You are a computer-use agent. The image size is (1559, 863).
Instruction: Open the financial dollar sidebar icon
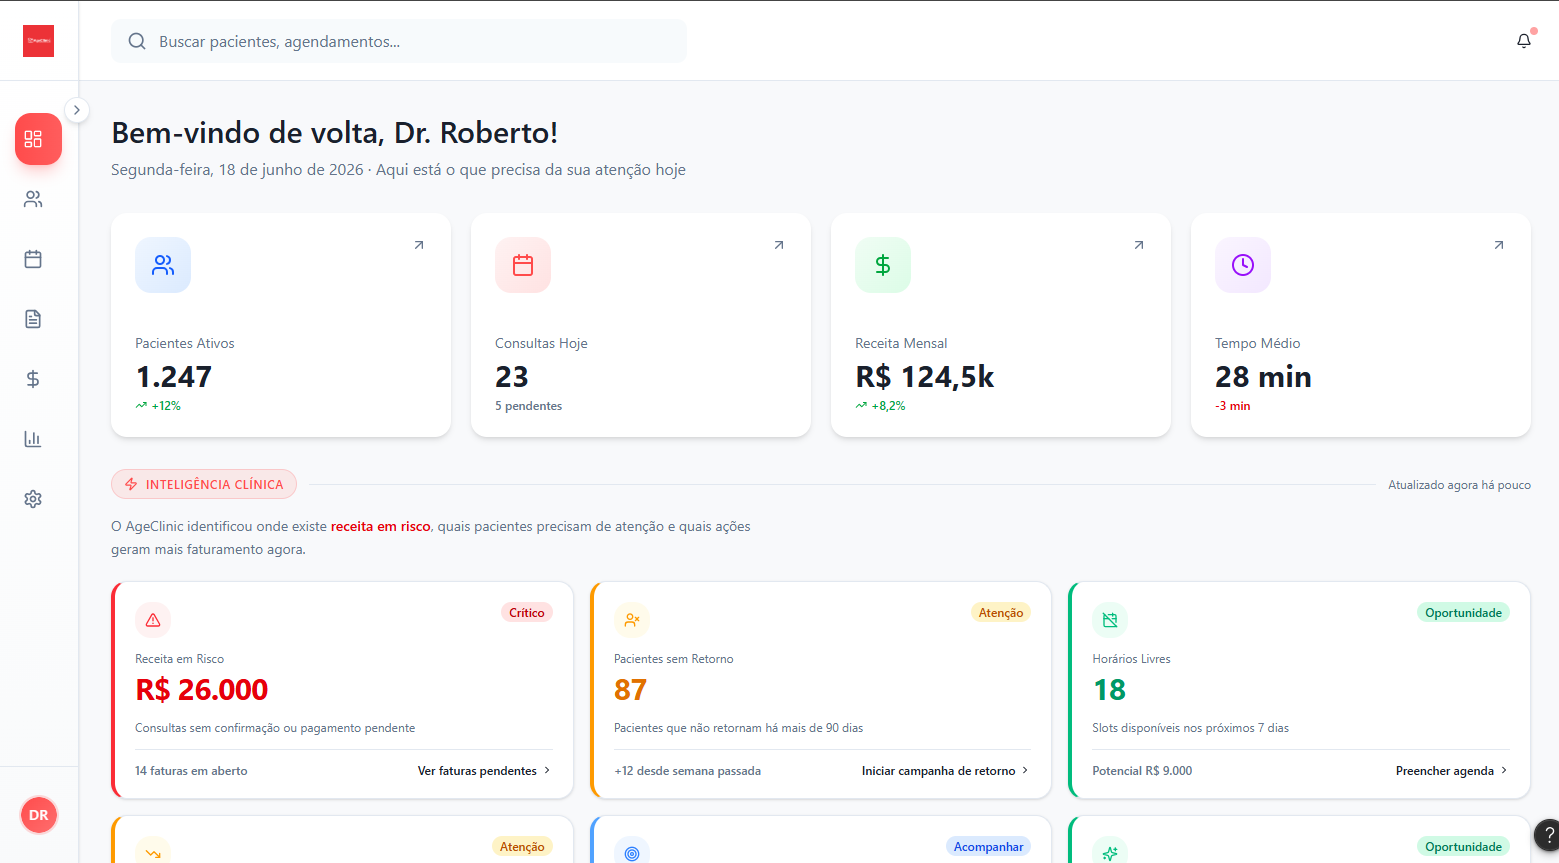(33, 379)
